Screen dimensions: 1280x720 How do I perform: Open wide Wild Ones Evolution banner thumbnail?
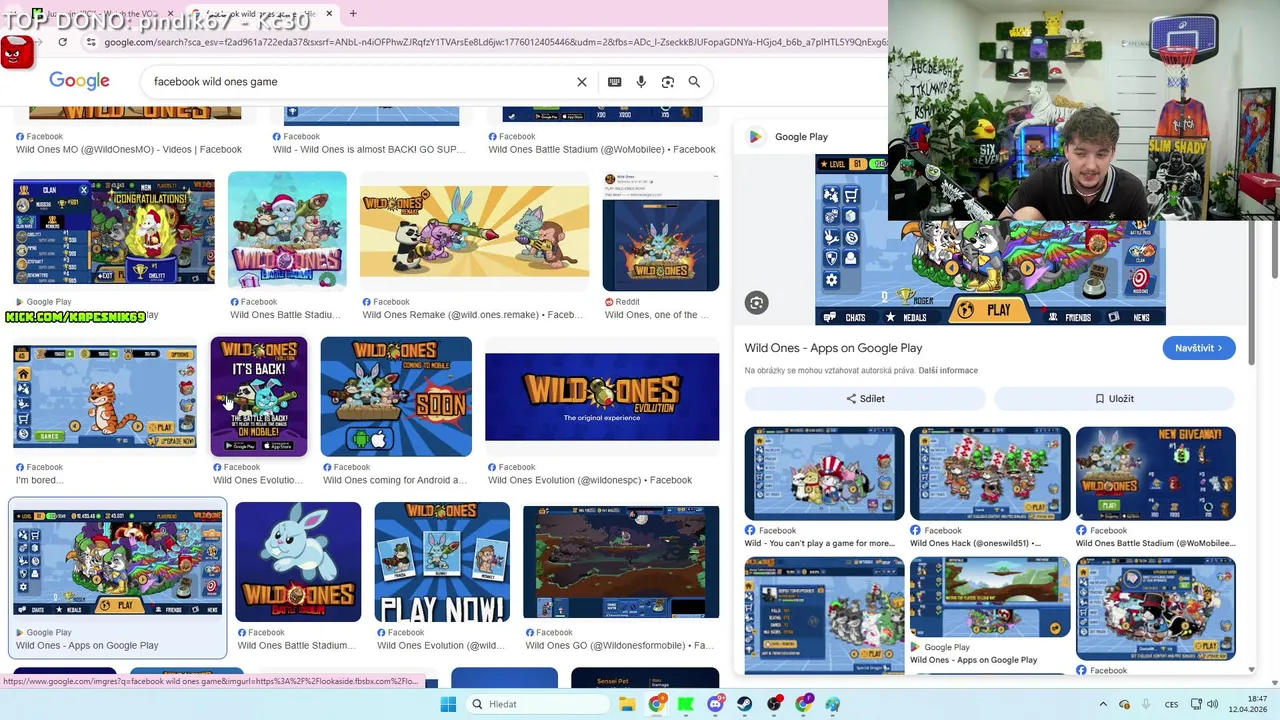pyautogui.click(x=602, y=397)
